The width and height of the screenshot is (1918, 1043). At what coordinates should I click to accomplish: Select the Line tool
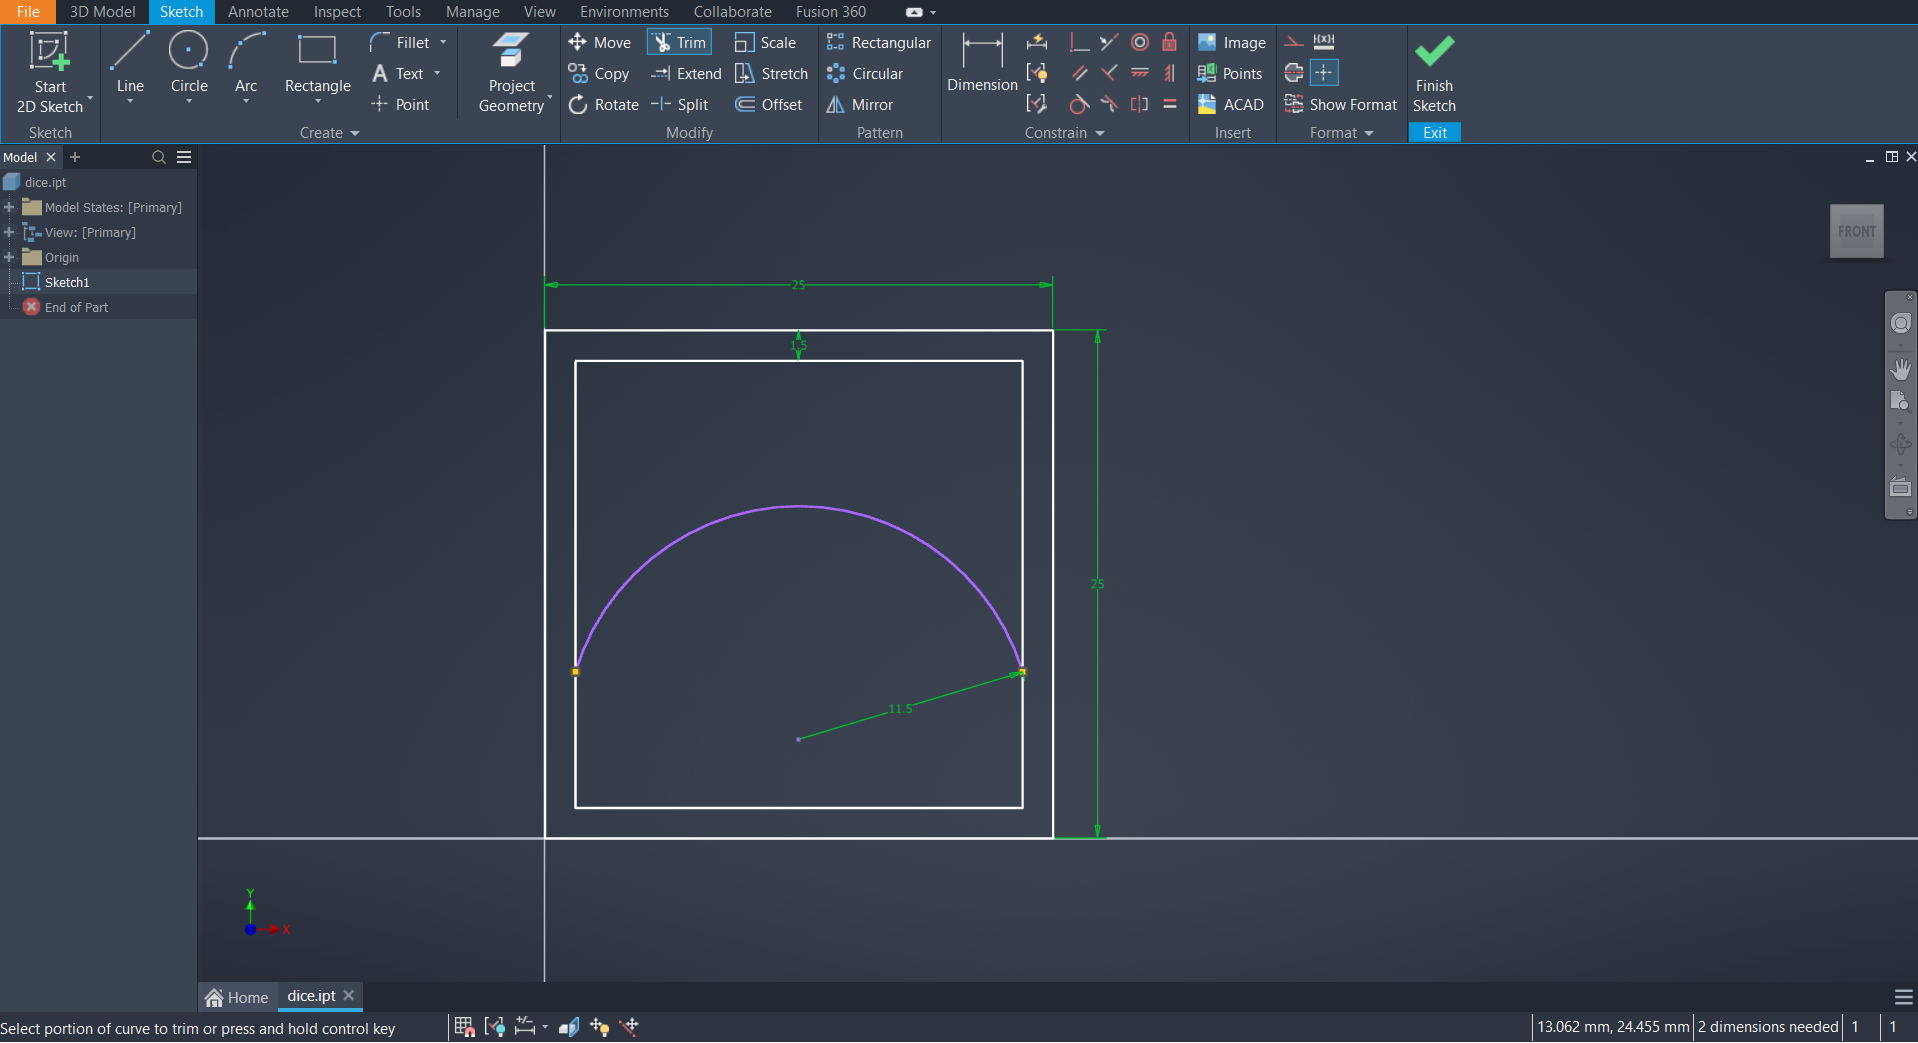[130, 64]
